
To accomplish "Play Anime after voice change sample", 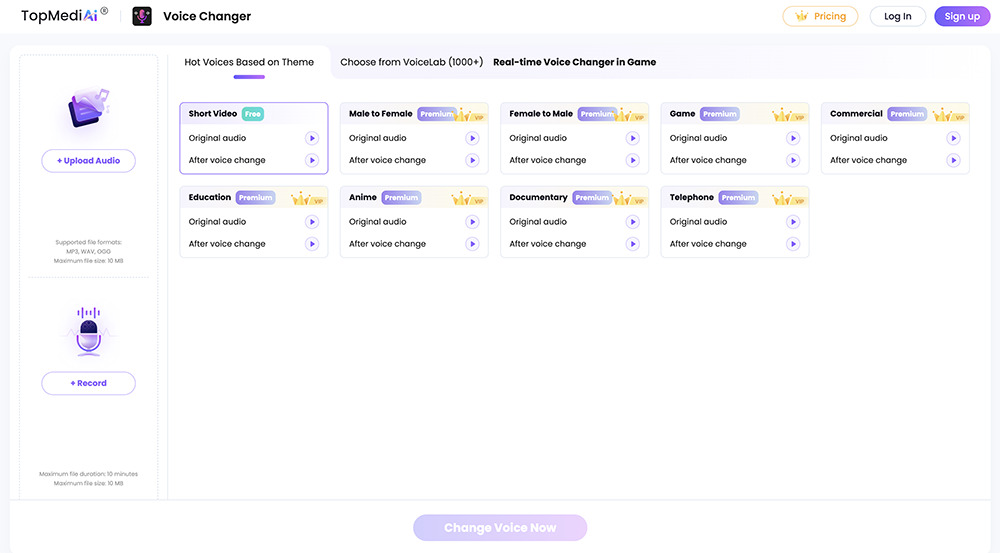I will pos(472,244).
